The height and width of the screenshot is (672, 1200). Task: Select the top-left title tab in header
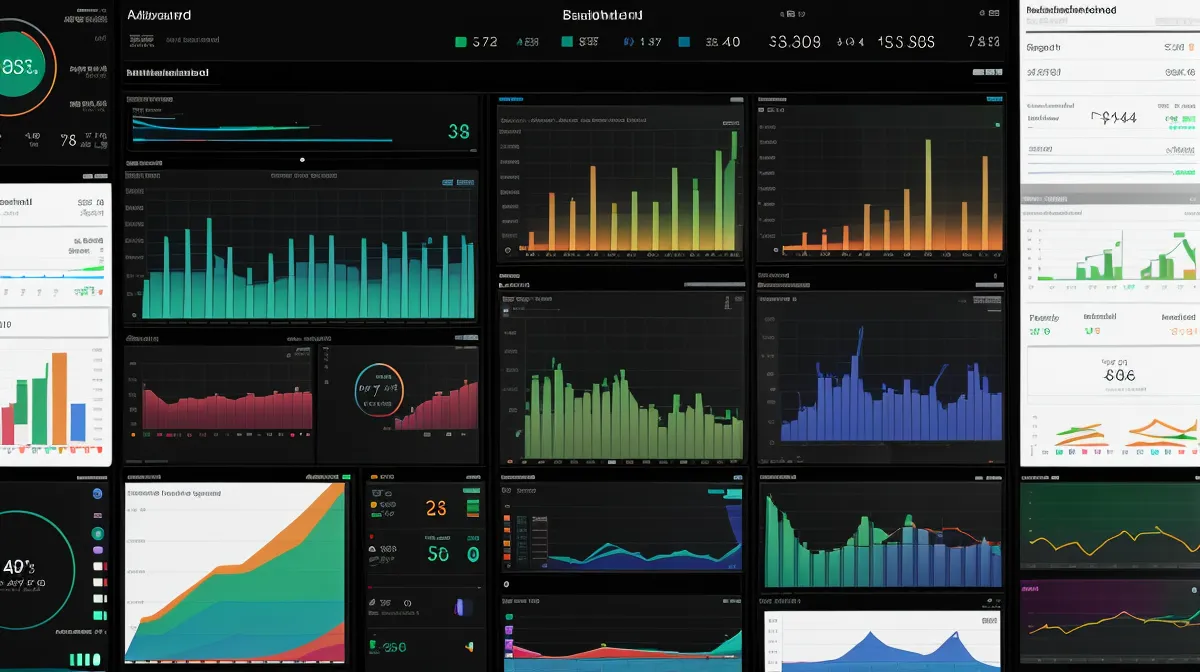click(159, 15)
